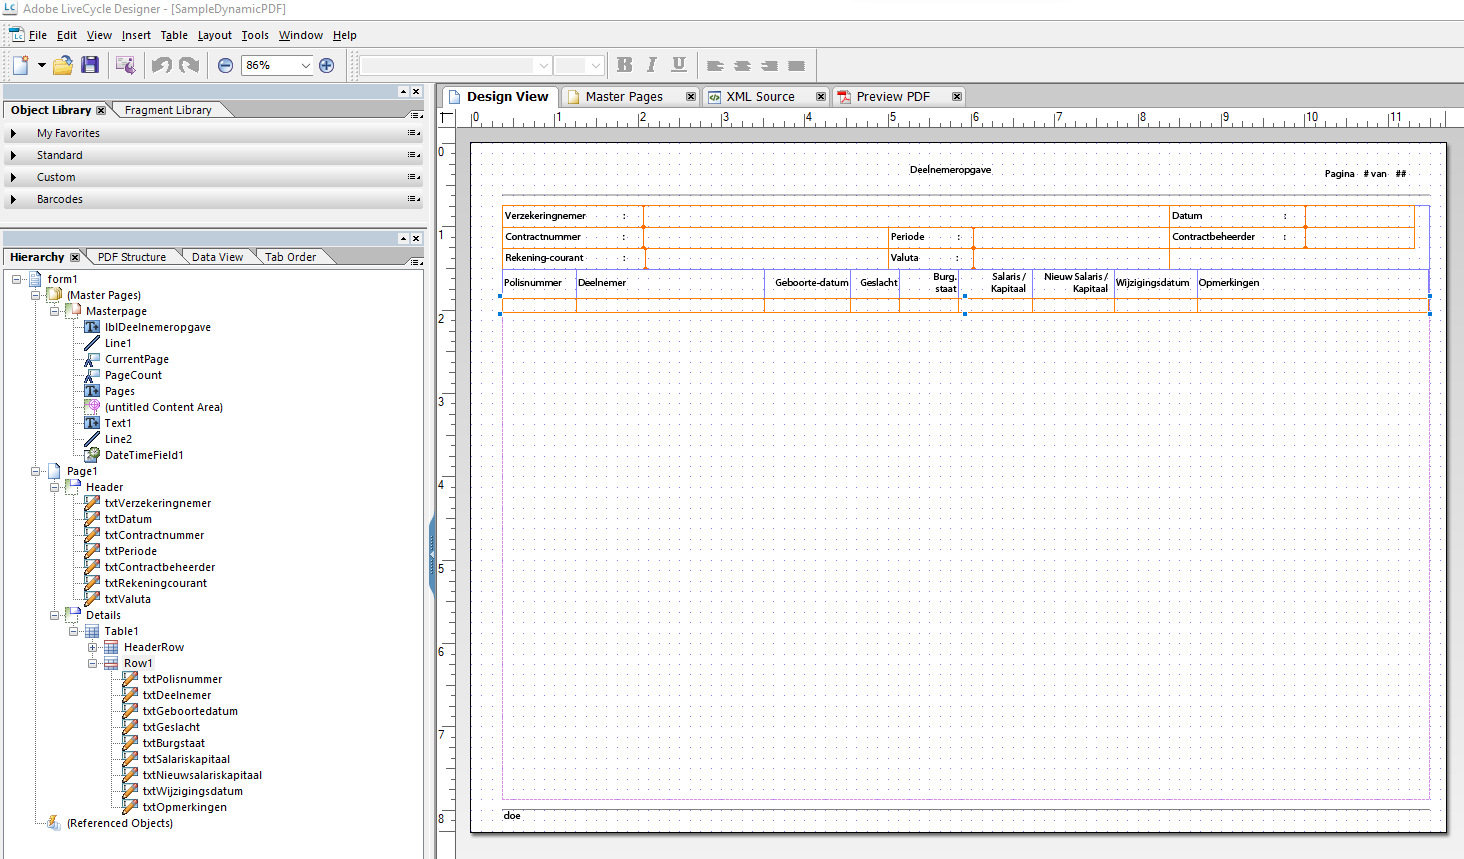The height and width of the screenshot is (859, 1464).
Task: Click the Undo toolbar arrow
Action: coord(161,65)
